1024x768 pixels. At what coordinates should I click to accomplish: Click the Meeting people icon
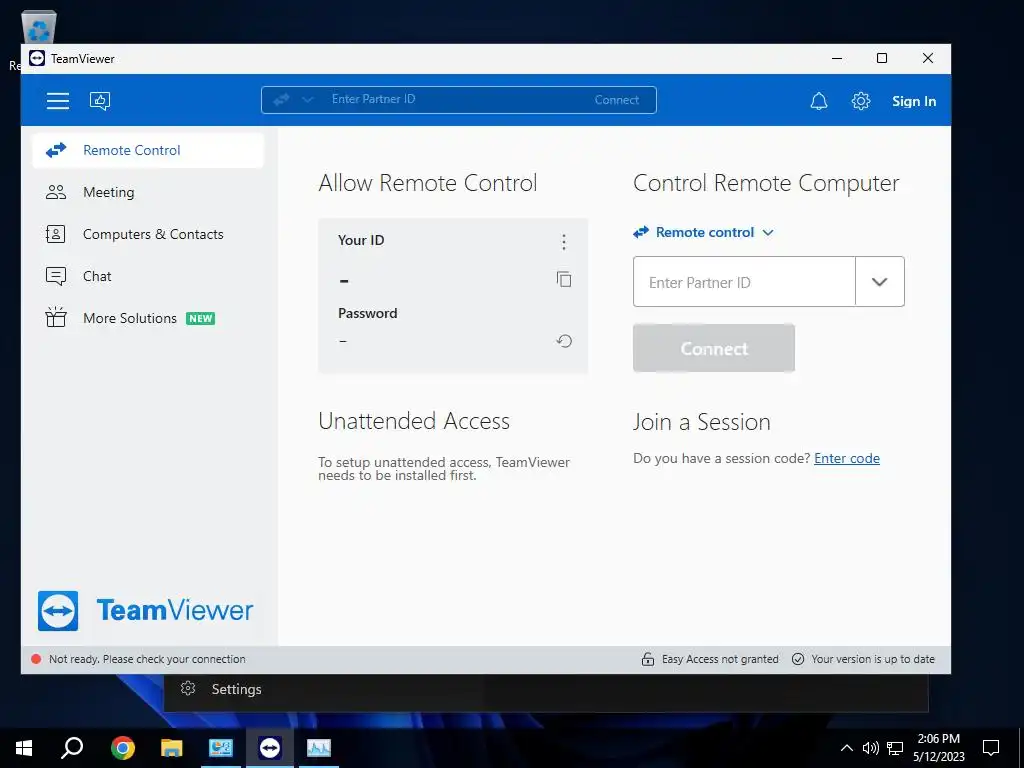tap(56, 192)
